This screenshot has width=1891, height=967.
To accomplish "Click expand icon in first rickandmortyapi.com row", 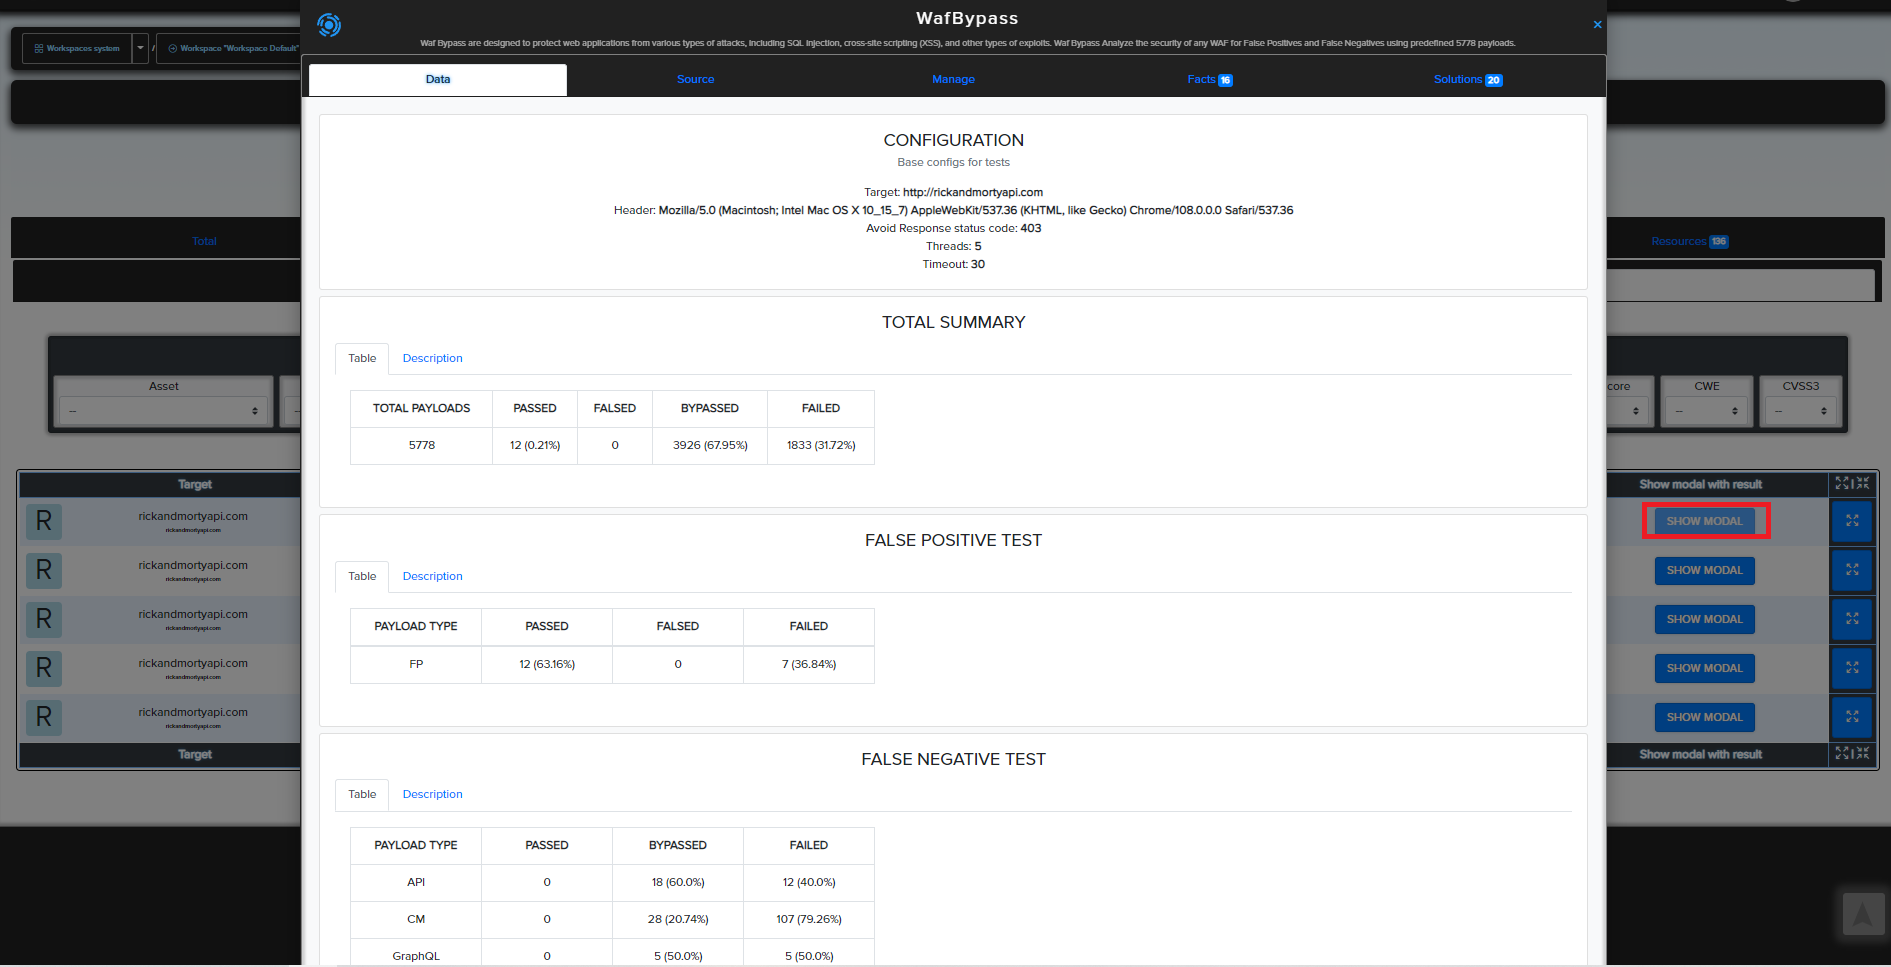I will [1852, 521].
